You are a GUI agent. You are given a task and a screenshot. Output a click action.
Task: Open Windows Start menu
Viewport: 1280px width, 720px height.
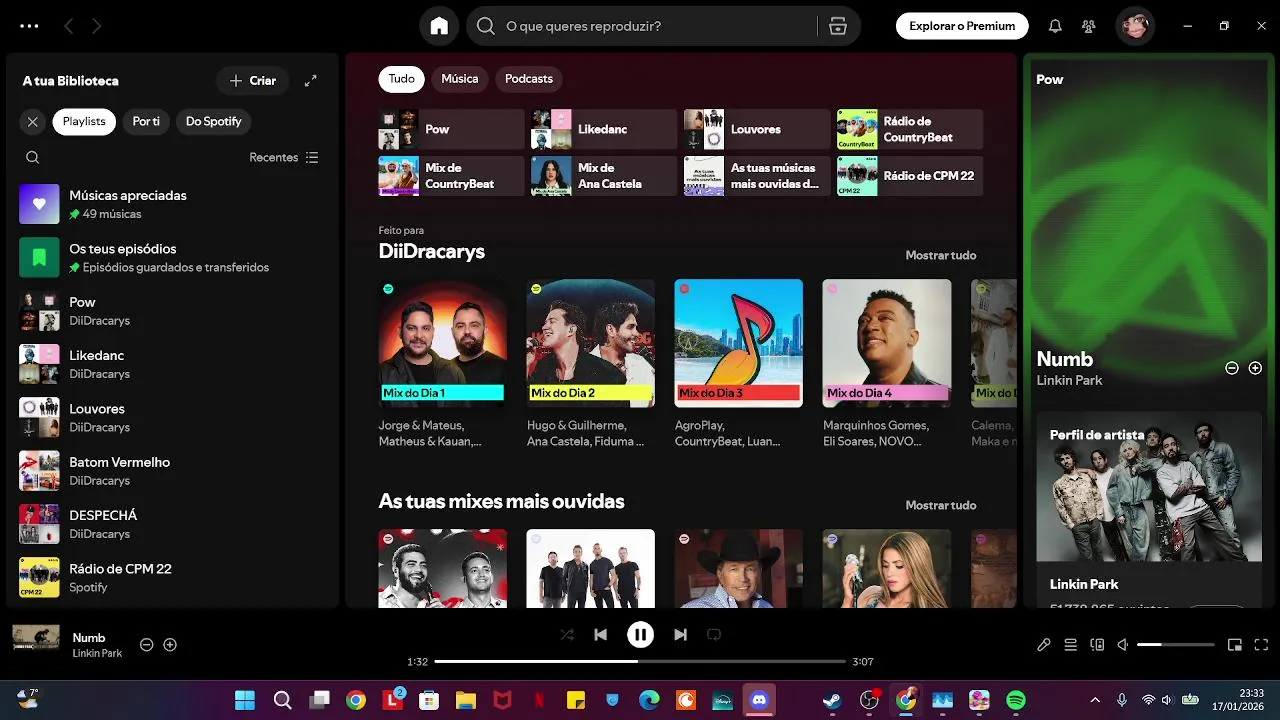[x=245, y=700]
